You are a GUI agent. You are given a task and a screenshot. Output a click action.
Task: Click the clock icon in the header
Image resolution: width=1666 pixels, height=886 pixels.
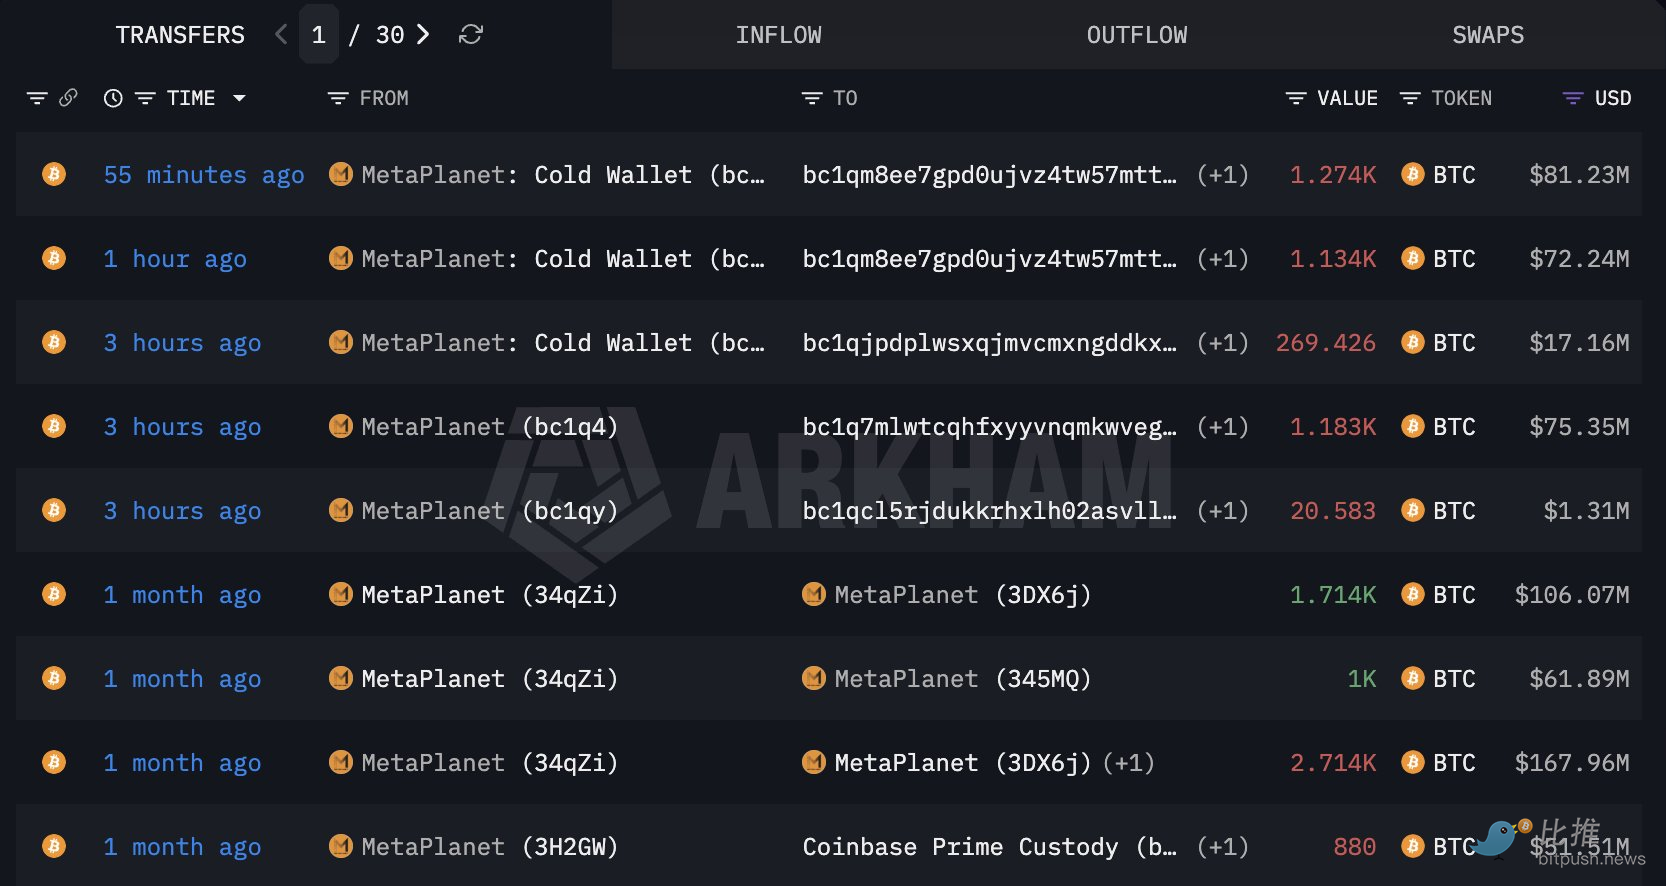tap(113, 98)
